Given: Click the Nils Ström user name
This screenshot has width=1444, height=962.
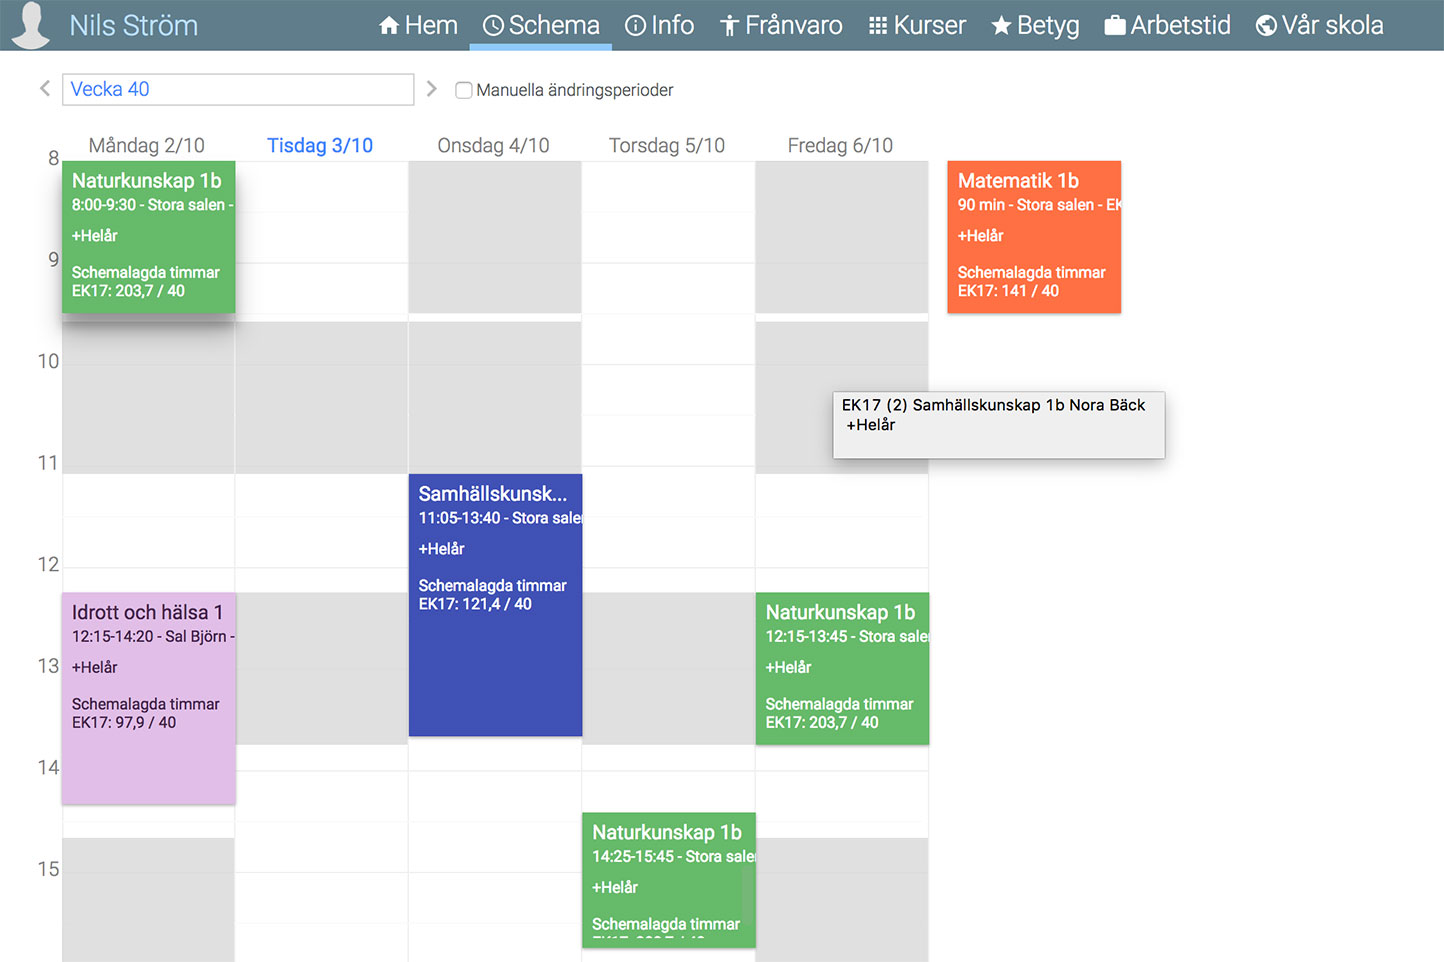Looking at the screenshot, I should click(134, 25).
